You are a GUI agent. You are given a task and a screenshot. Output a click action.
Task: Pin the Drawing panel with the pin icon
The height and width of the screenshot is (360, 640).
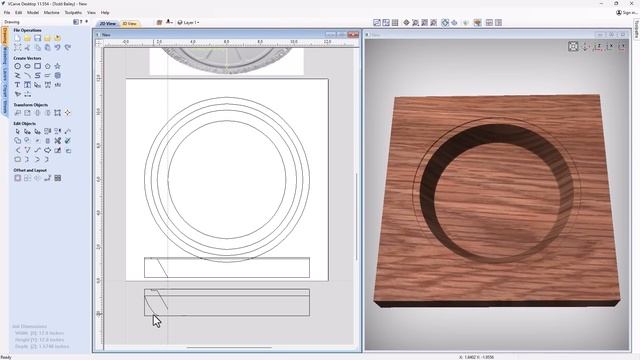pyautogui.click(x=86, y=22)
